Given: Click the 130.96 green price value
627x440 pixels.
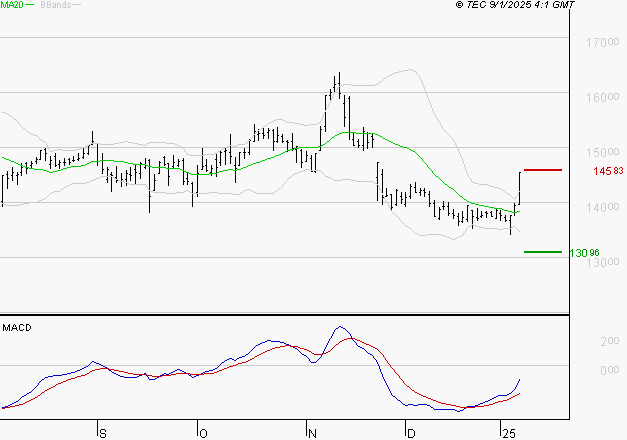Looking at the screenshot, I should point(585,253).
